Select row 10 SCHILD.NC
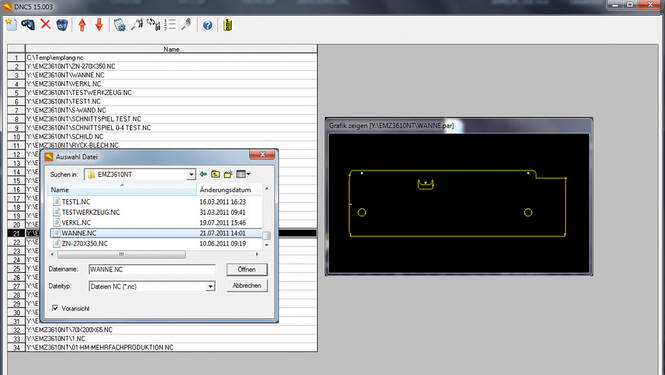This screenshot has width=665, height=375. click(x=171, y=137)
